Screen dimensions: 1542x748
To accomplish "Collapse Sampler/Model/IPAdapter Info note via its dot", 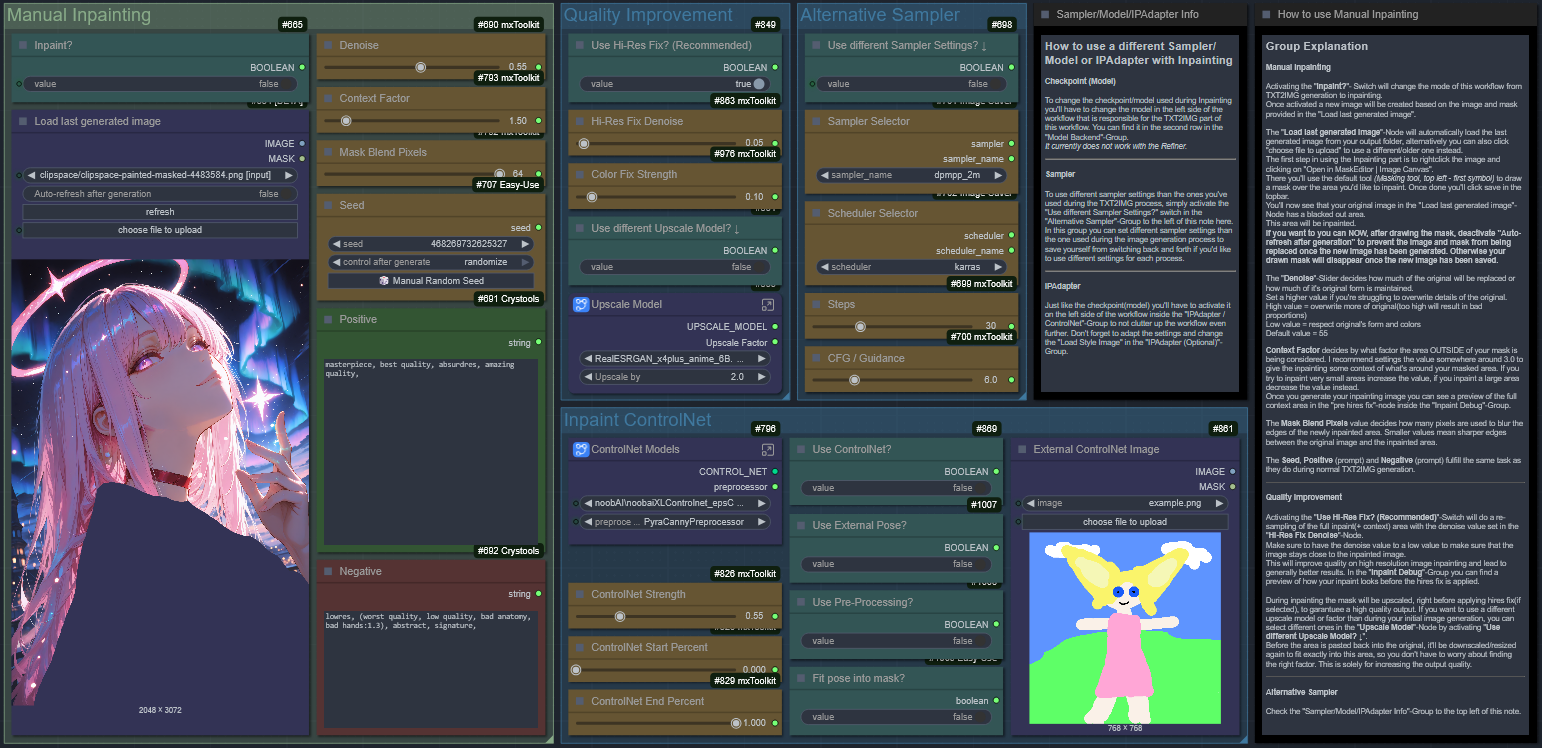I will tap(1044, 15).
